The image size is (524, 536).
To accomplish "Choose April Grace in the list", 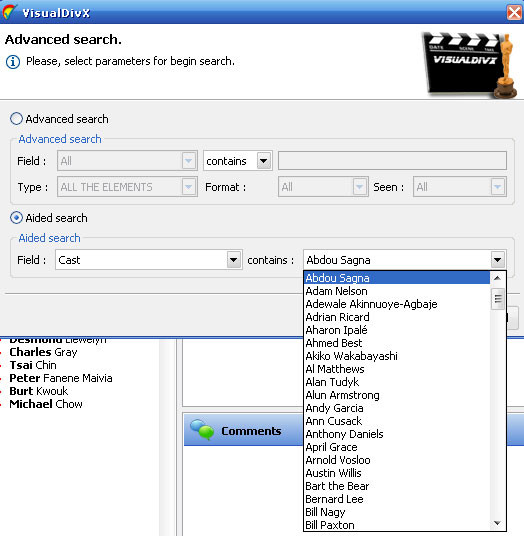I will pos(397,447).
